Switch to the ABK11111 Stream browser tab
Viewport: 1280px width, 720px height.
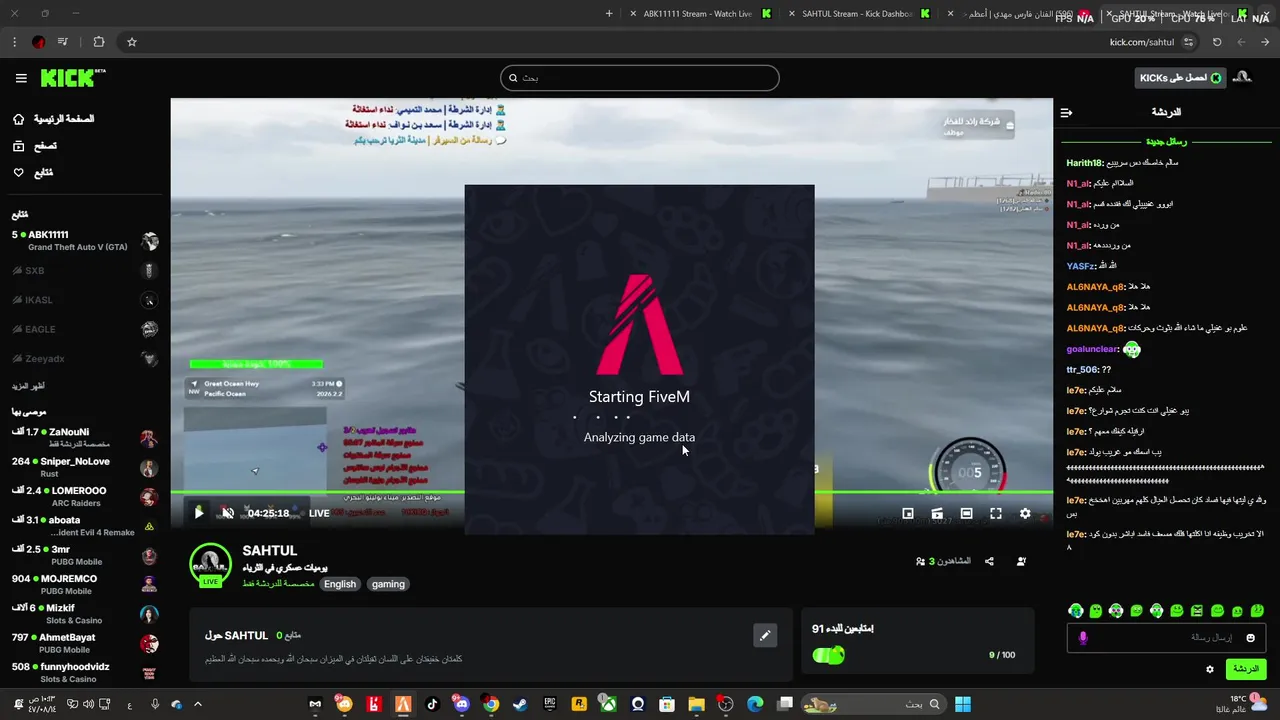pyautogui.click(x=698, y=14)
